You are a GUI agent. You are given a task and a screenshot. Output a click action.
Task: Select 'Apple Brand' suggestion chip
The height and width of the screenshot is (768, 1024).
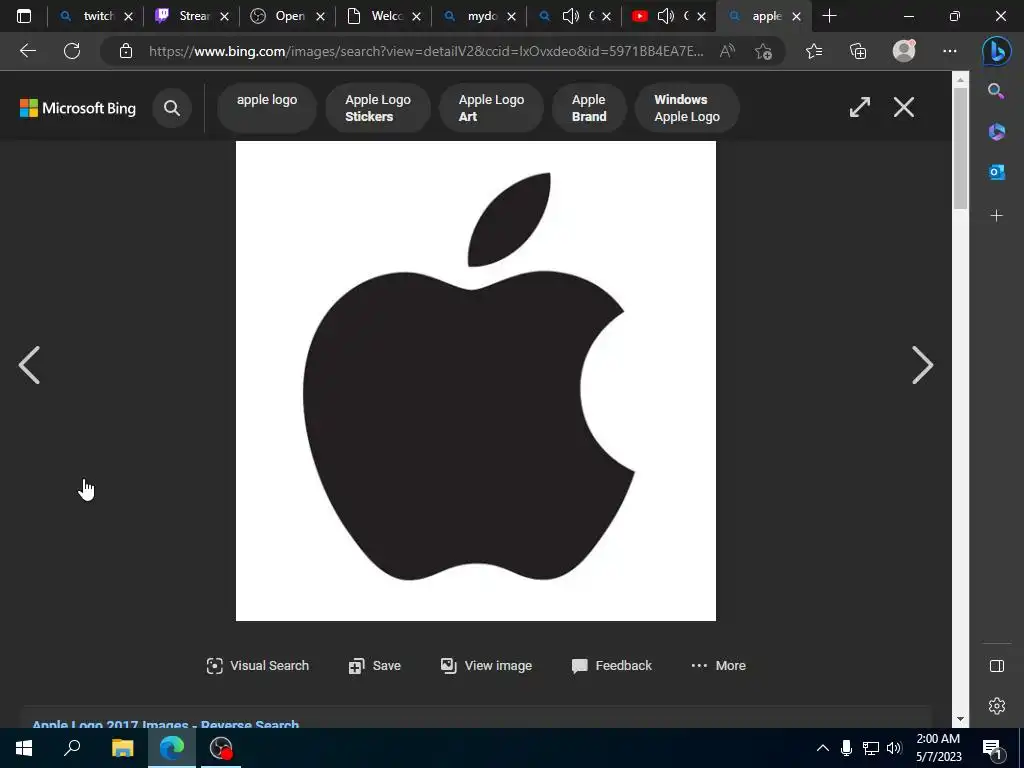coord(589,108)
